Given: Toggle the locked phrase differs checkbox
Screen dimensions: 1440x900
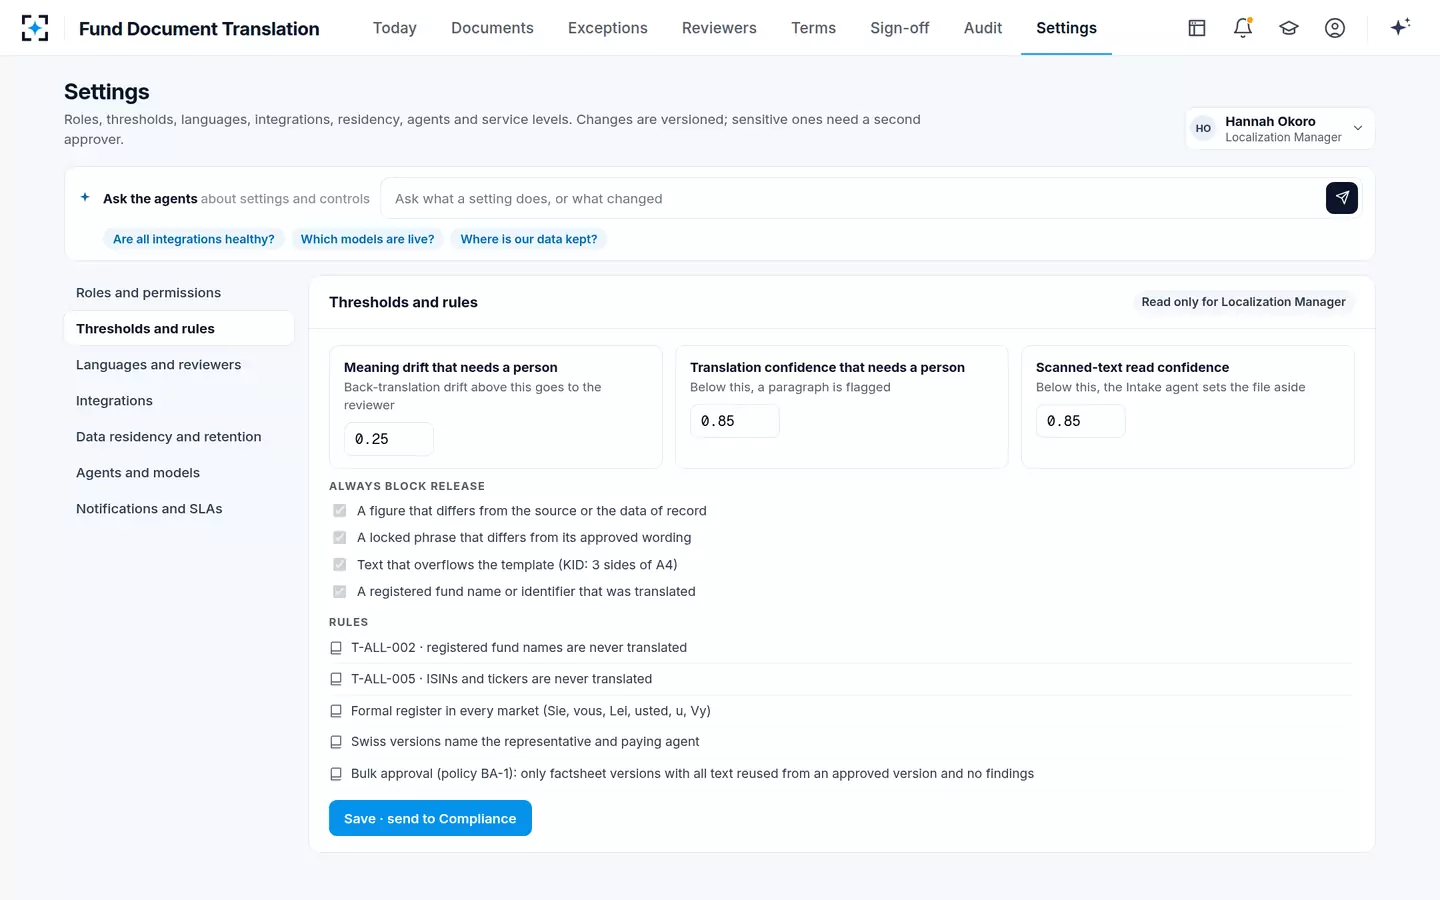Looking at the screenshot, I should (340, 538).
